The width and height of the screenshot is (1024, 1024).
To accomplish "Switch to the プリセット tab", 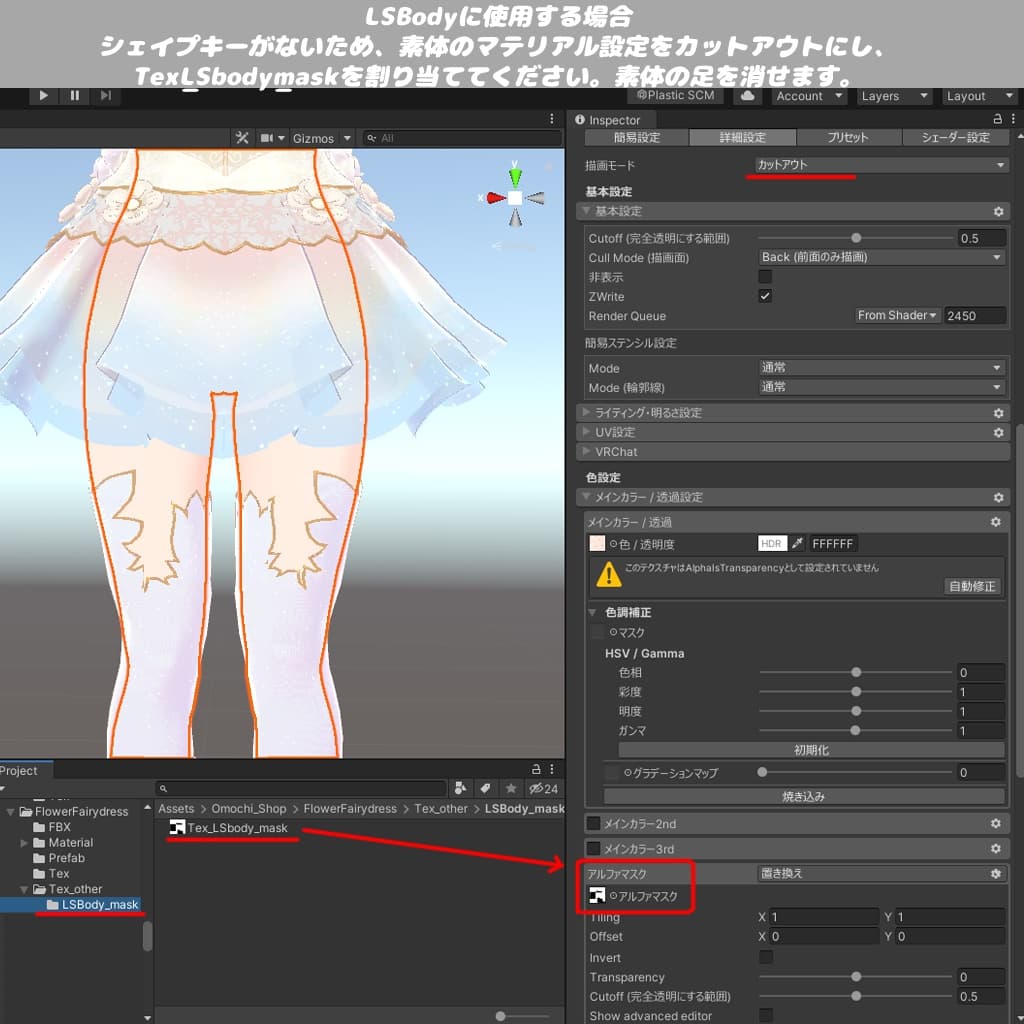I will pyautogui.click(x=847, y=137).
